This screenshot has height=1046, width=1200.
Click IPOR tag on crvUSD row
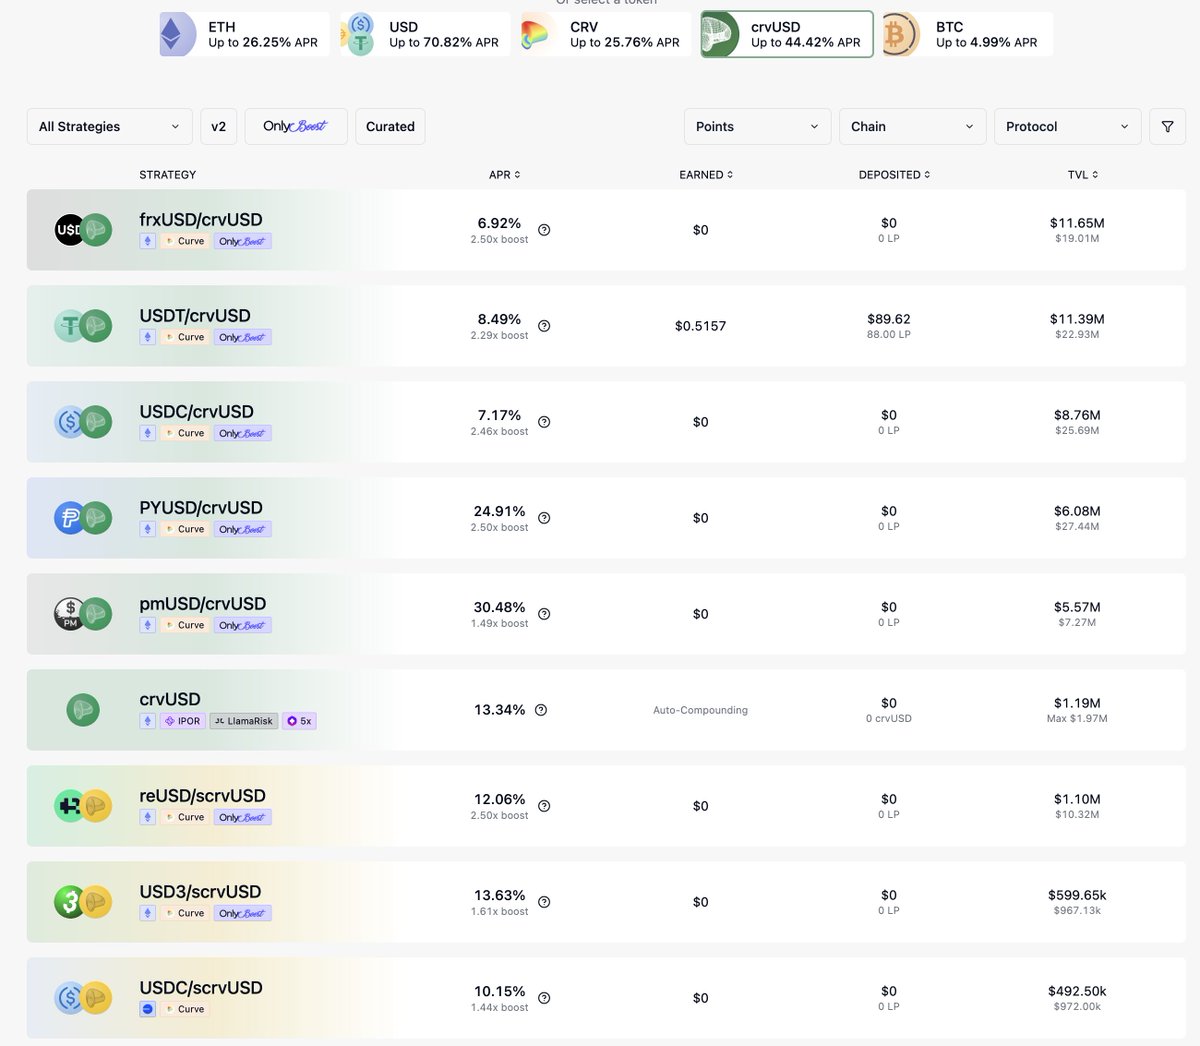(183, 721)
